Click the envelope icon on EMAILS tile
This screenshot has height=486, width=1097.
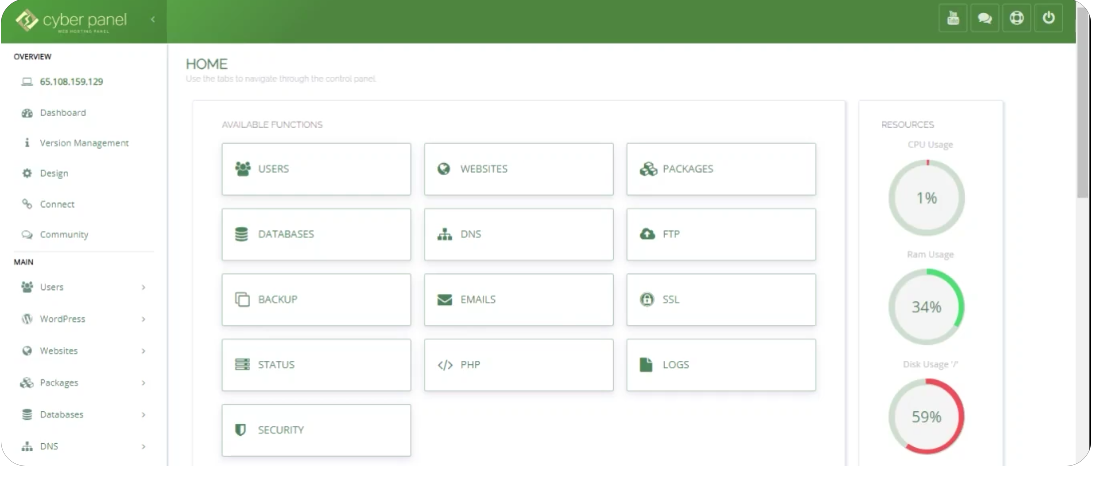coord(444,299)
